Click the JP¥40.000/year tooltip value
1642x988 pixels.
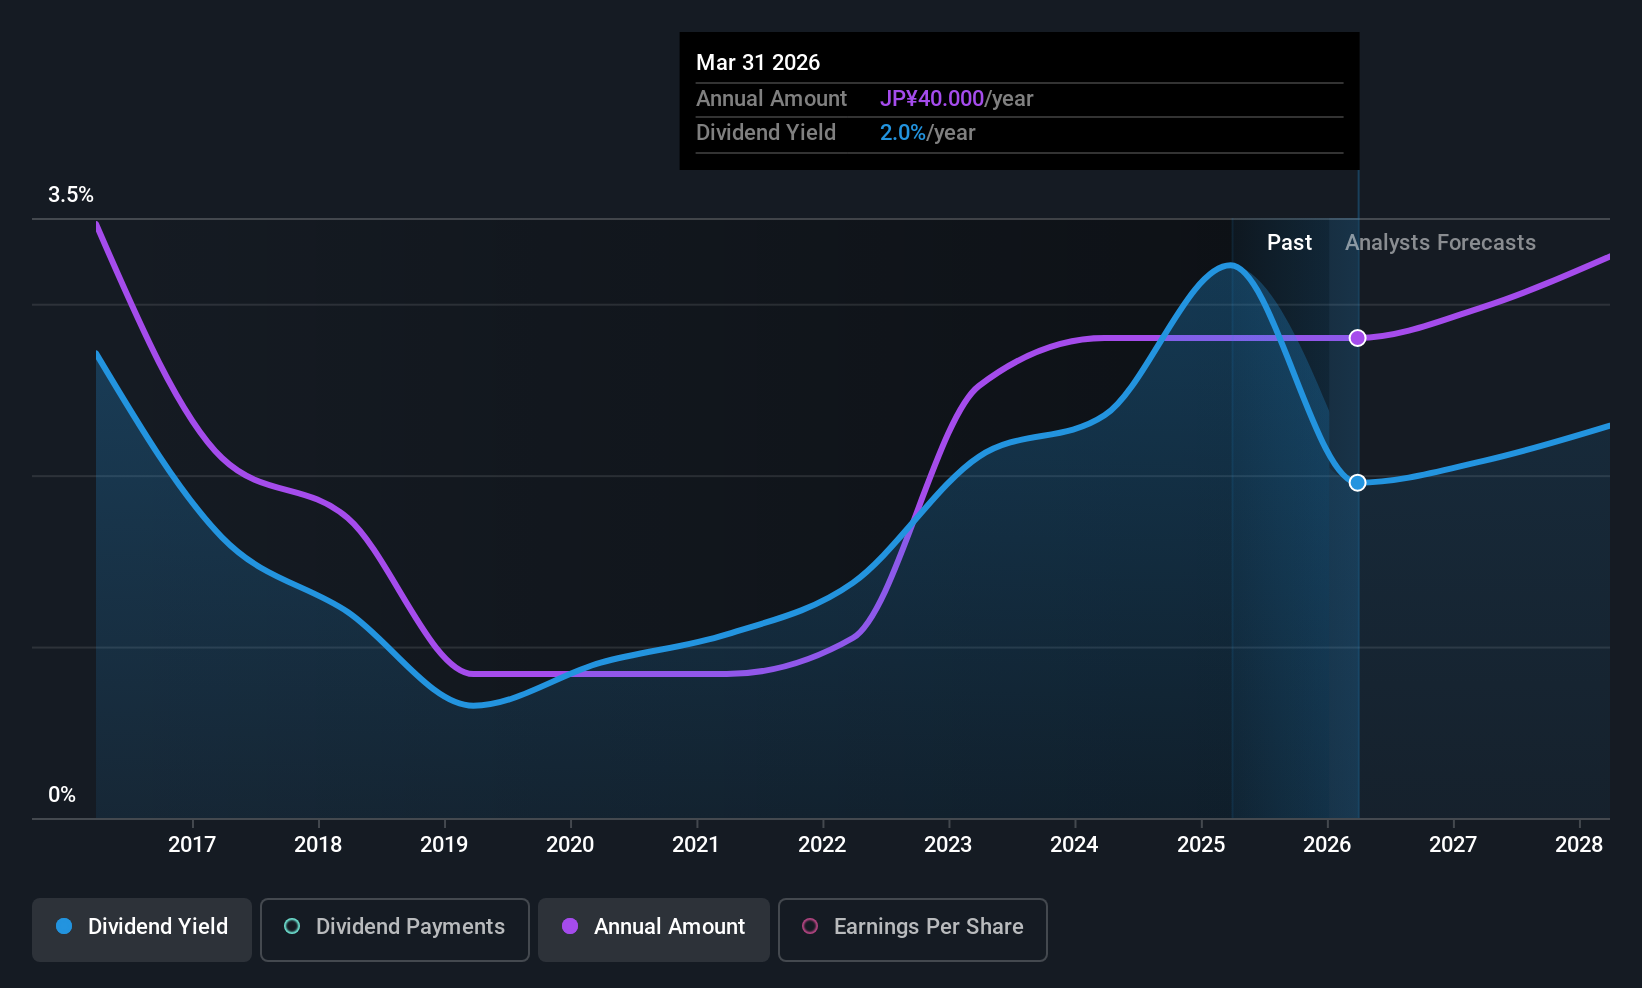click(956, 99)
